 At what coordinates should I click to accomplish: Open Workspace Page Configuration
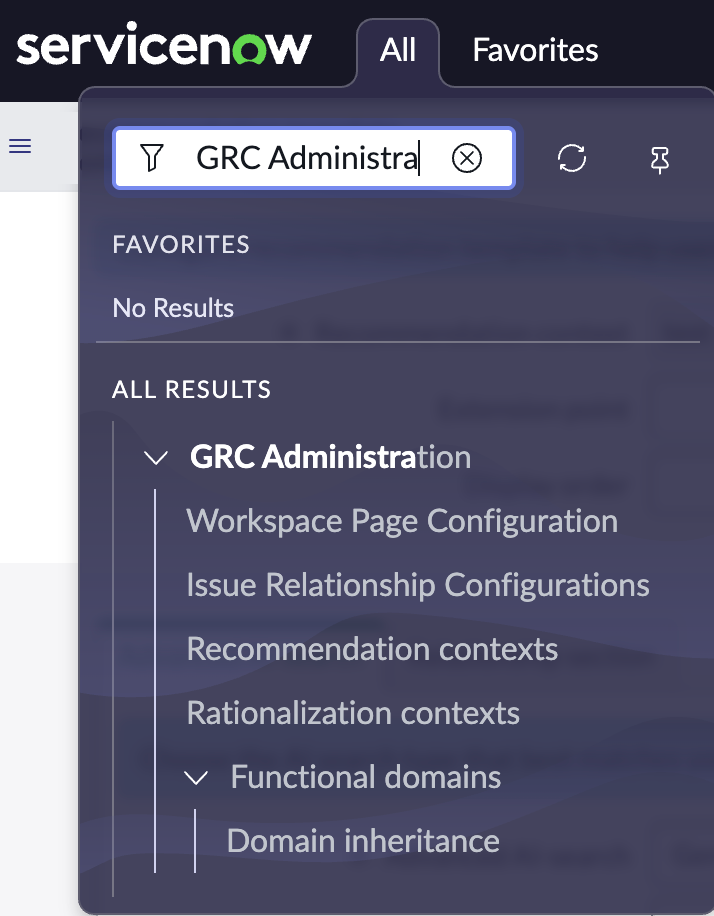[402, 521]
